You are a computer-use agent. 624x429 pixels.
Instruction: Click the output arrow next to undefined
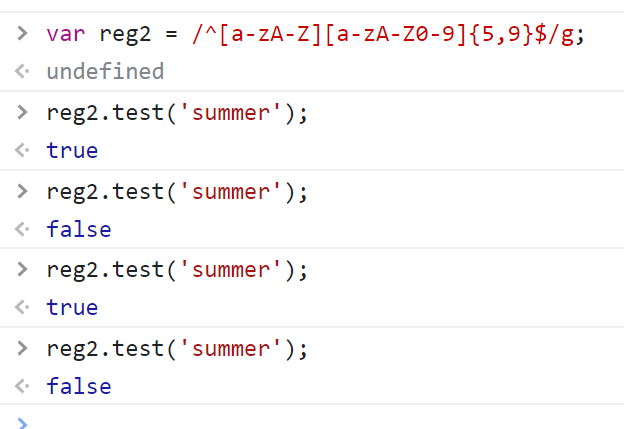22,72
